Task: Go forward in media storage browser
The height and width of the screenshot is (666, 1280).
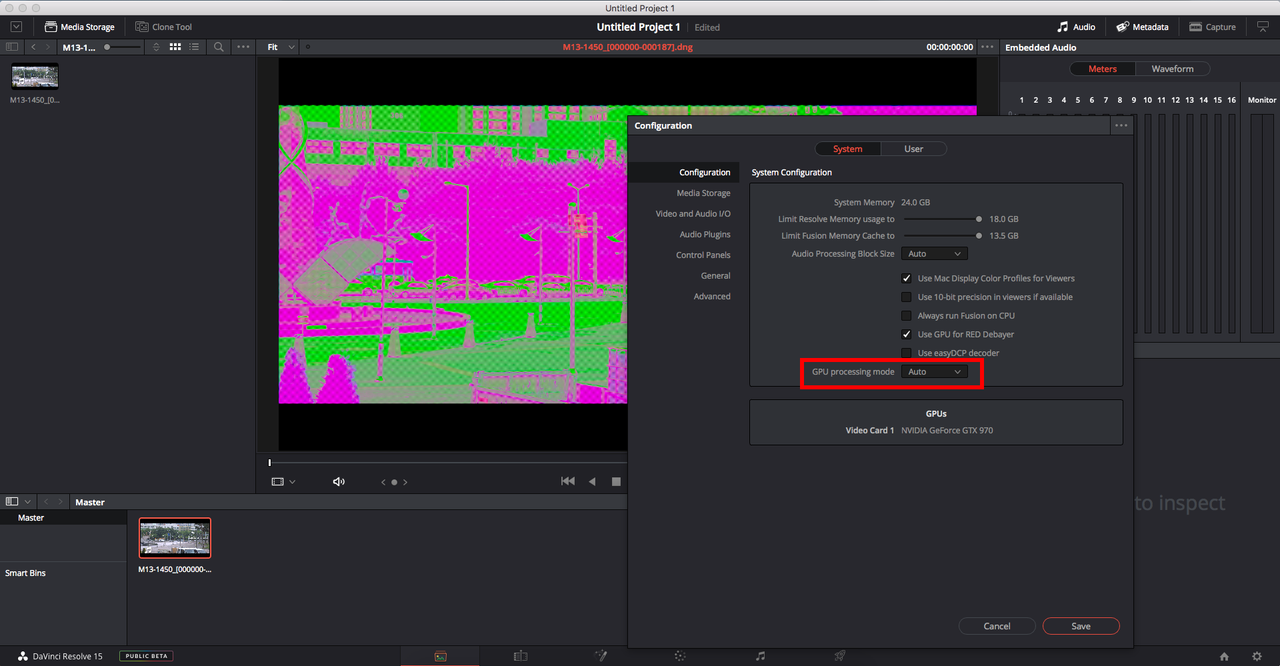Action: click(47, 47)
